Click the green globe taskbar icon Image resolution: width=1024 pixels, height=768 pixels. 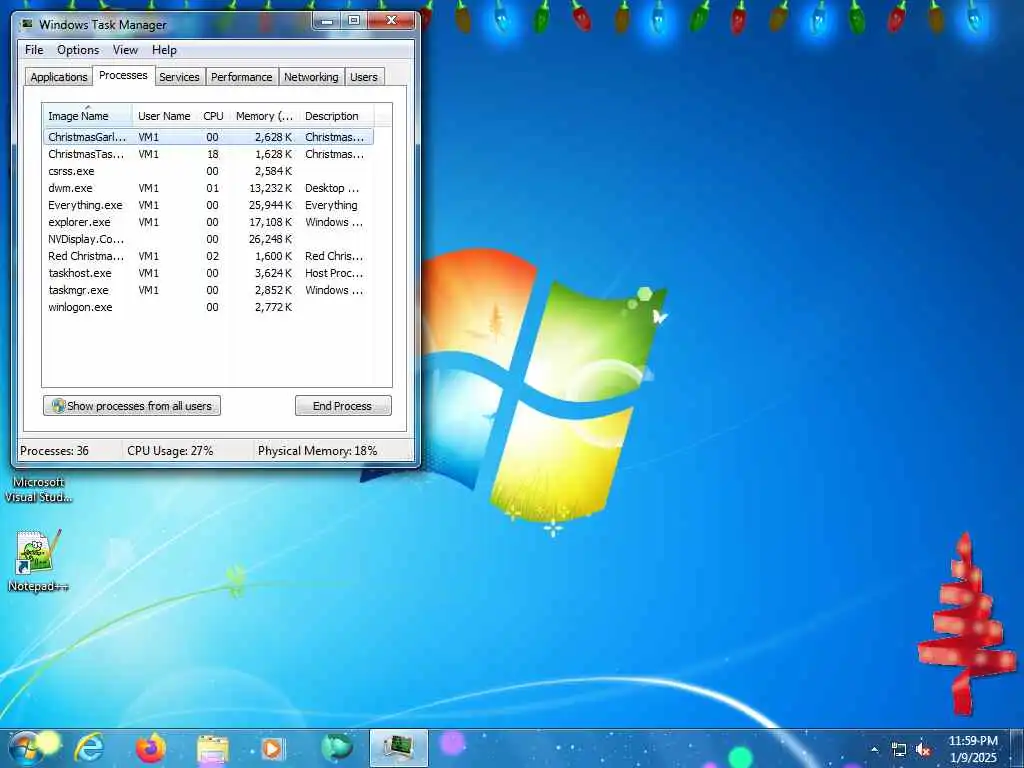(x=336, y=748)
